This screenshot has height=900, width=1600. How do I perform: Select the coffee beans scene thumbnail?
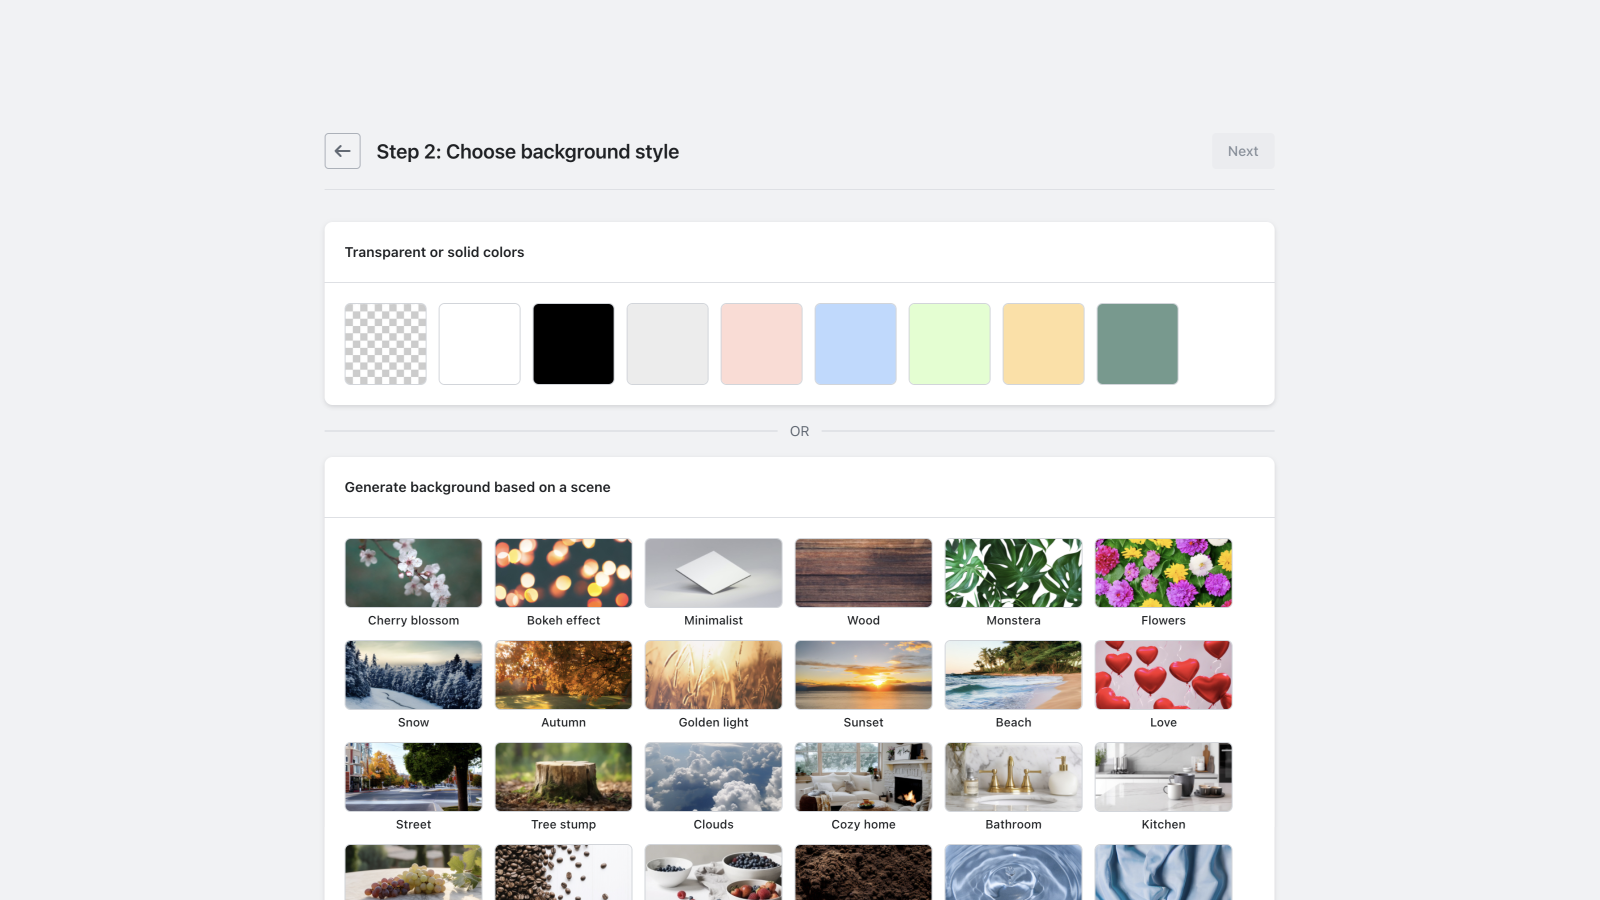(x=564, y=872)
